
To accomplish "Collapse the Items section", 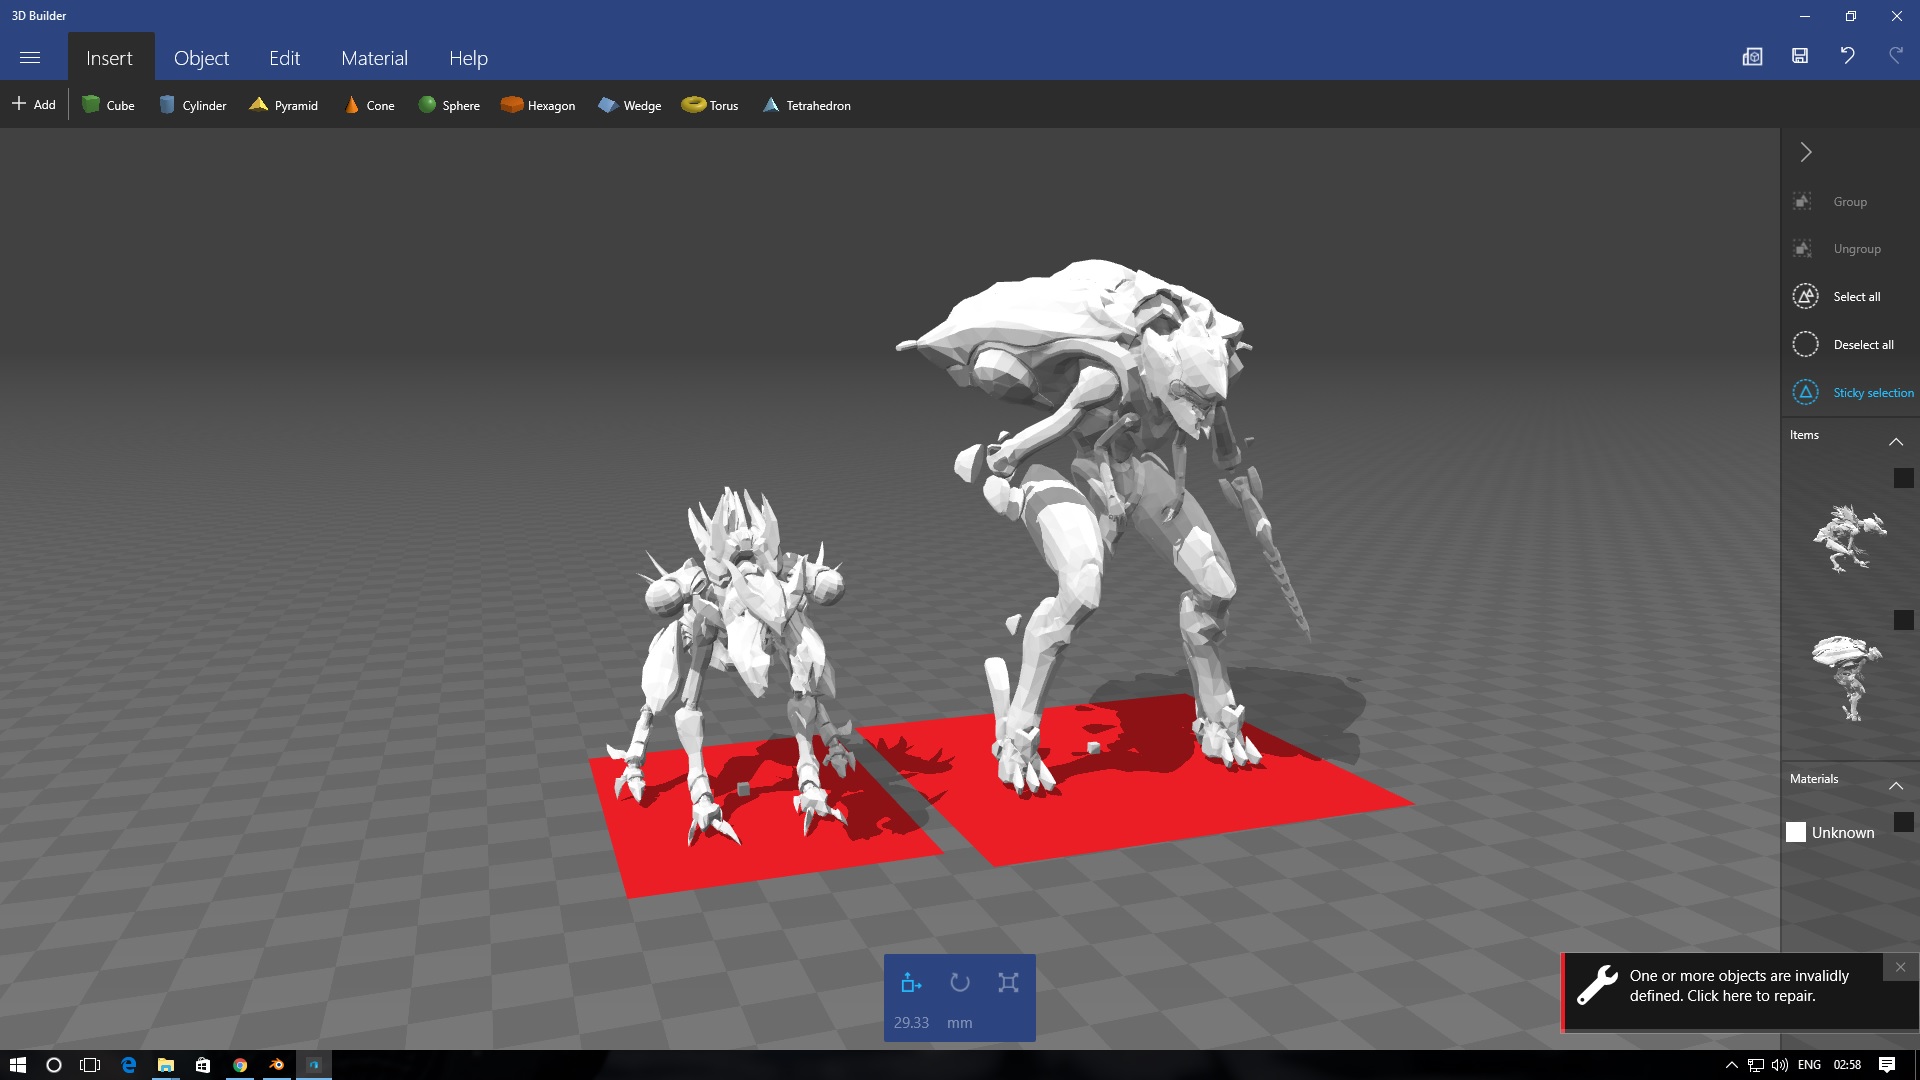I will tap(1895, 441).
